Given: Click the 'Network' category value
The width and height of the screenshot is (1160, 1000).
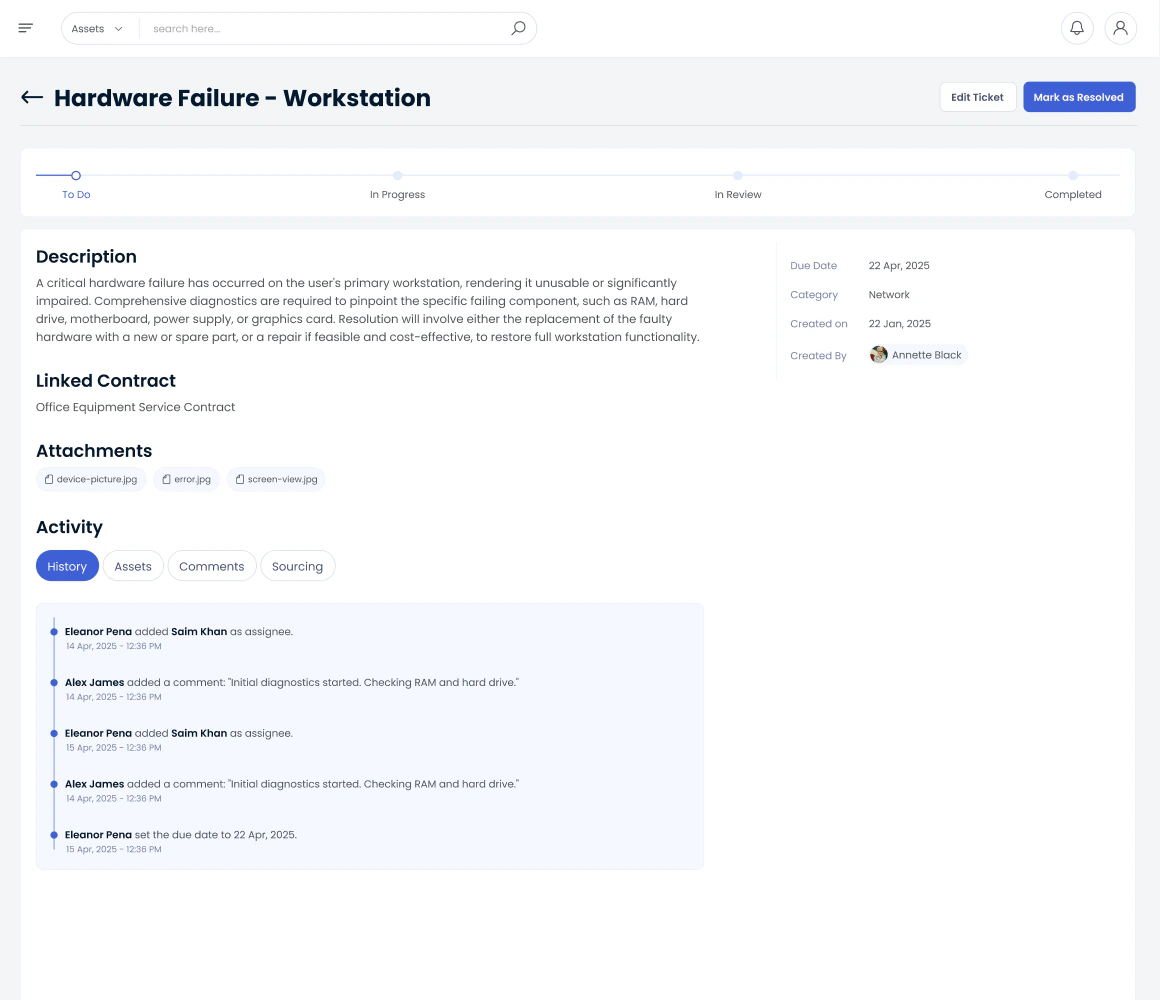Looking at the screenshot, I should [889, 294].
